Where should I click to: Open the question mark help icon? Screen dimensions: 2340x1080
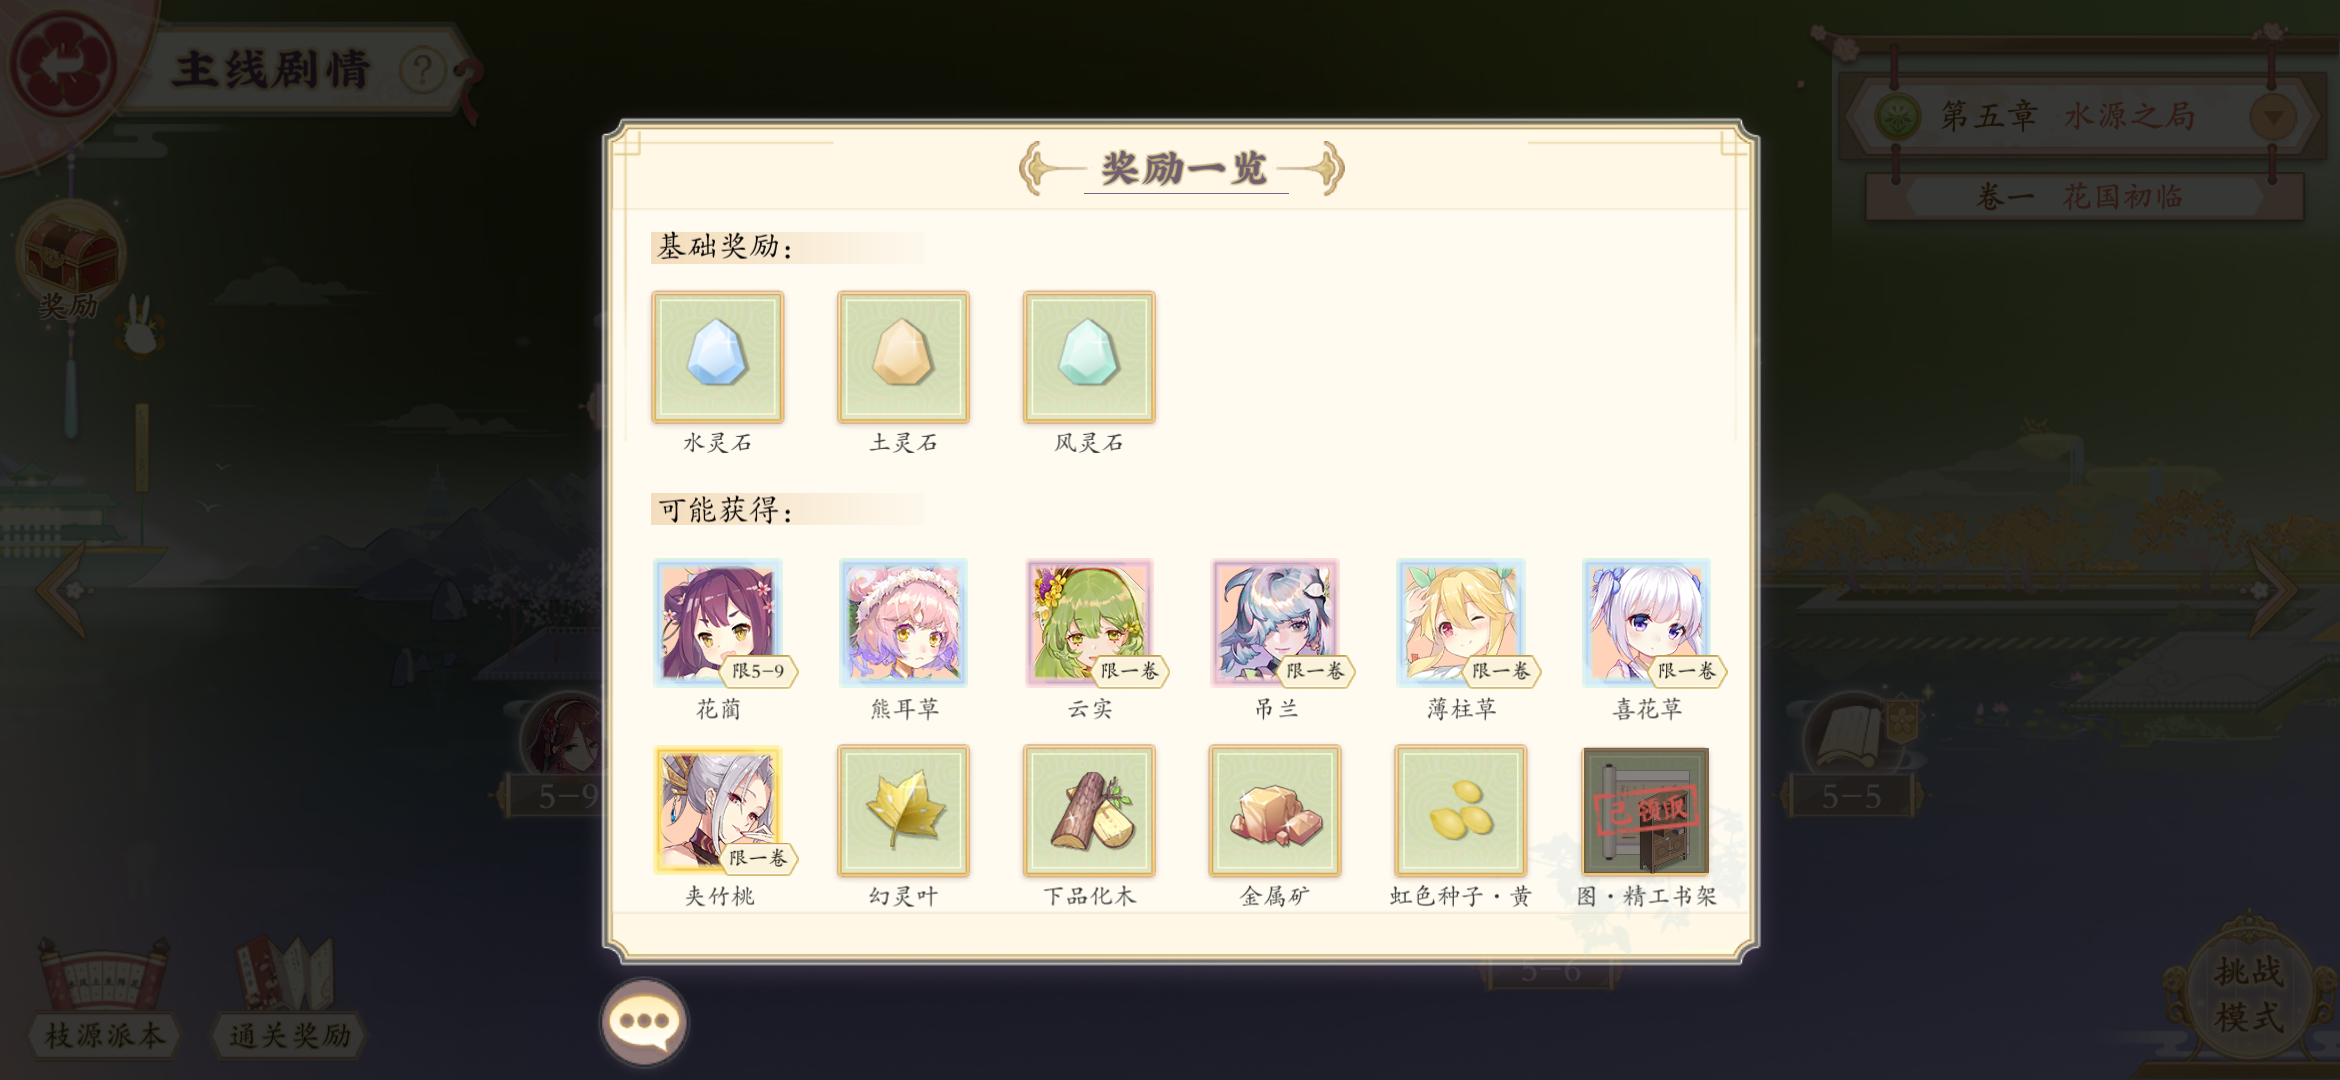(x=422, y=70)
